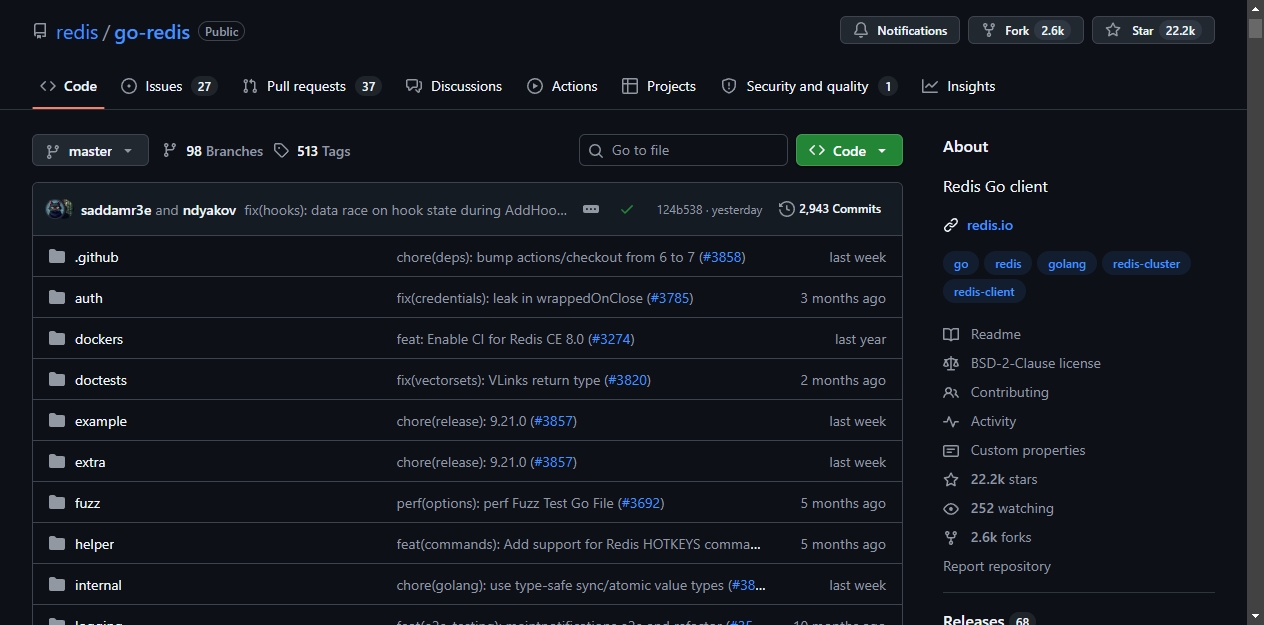Open the Issues tab
The width and height of the screenshot is (1264, 625).
click(x=168, y=86)
